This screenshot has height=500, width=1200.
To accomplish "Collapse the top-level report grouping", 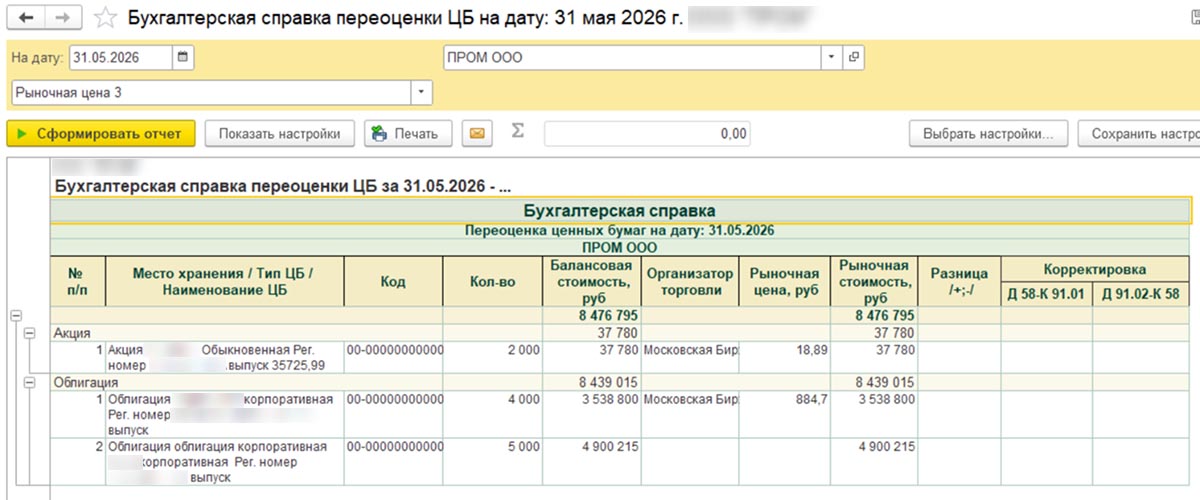I will pyautogui.click(x=14, y=315).
